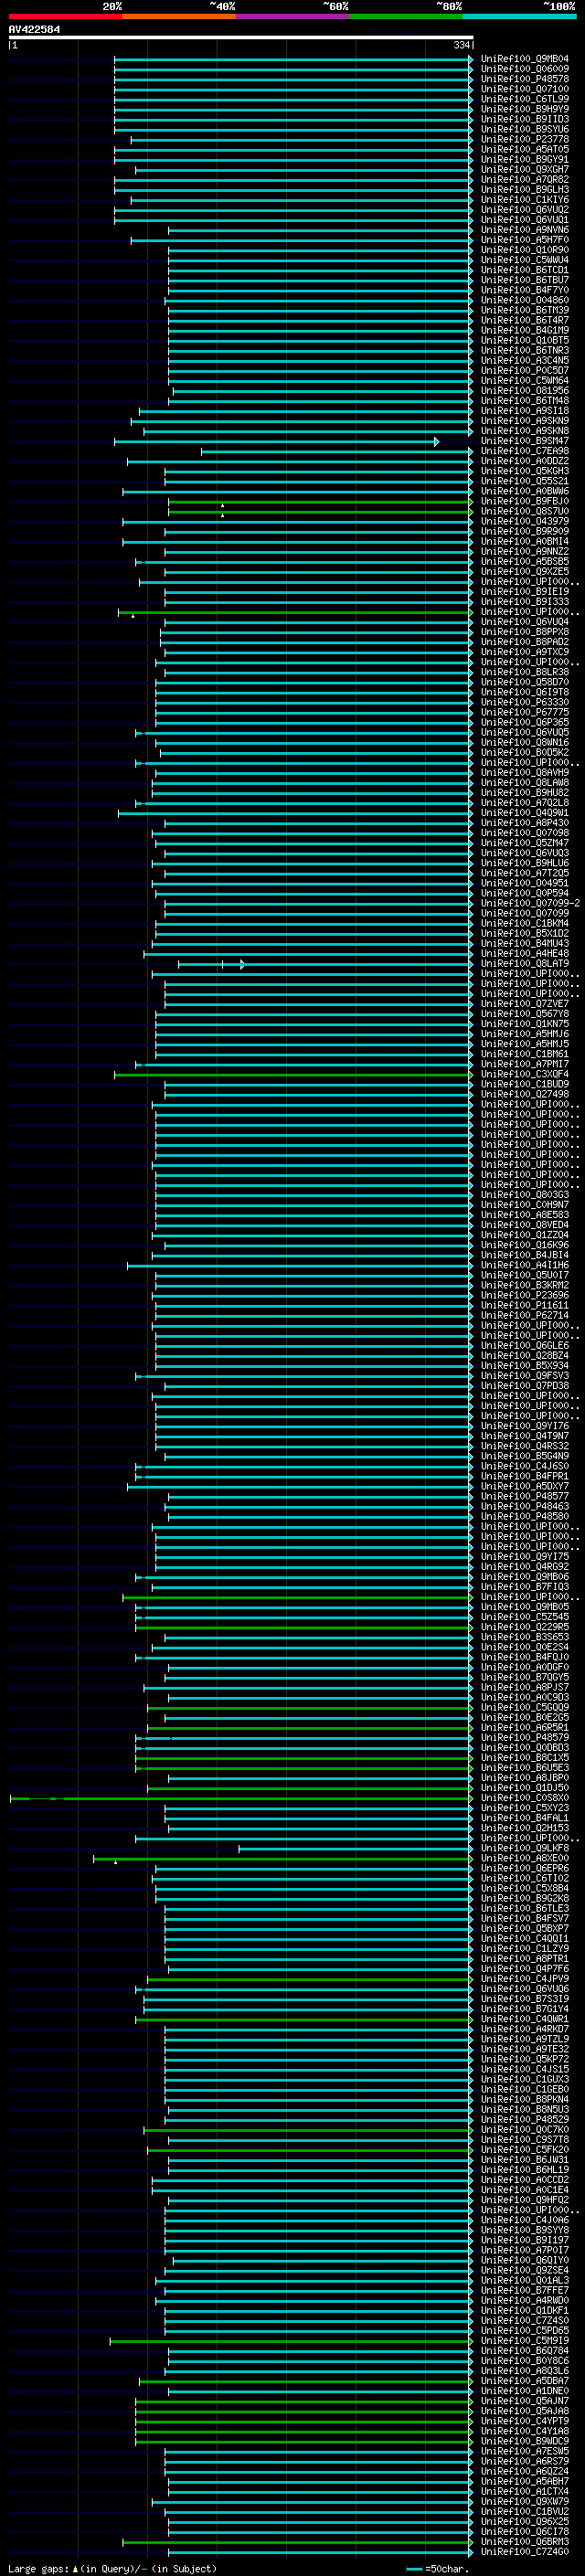The height and width of the screenshot is (2576, 585).
Task: Select the UniRef100_P67775 label
Action: (x=525, y=712)
